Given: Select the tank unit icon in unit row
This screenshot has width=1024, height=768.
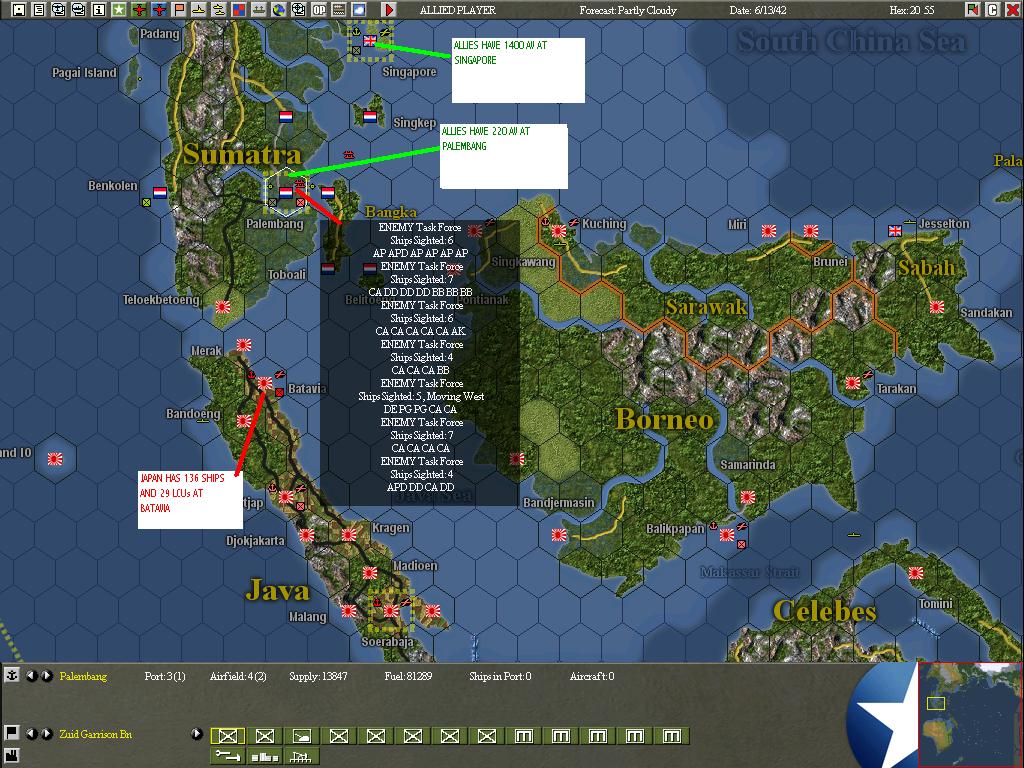Looking at the screenshot, I should pos(302,736).
